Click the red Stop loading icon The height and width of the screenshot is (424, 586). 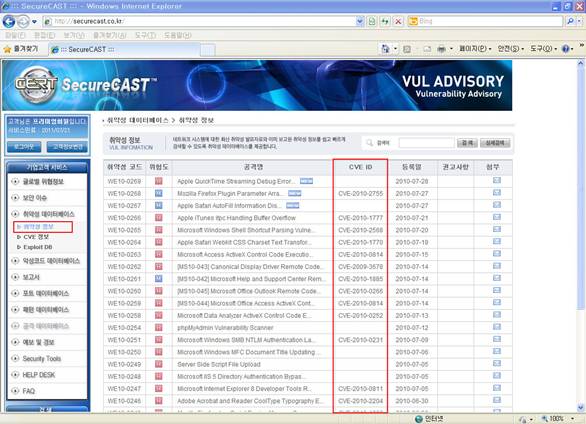tap(398, 21)
